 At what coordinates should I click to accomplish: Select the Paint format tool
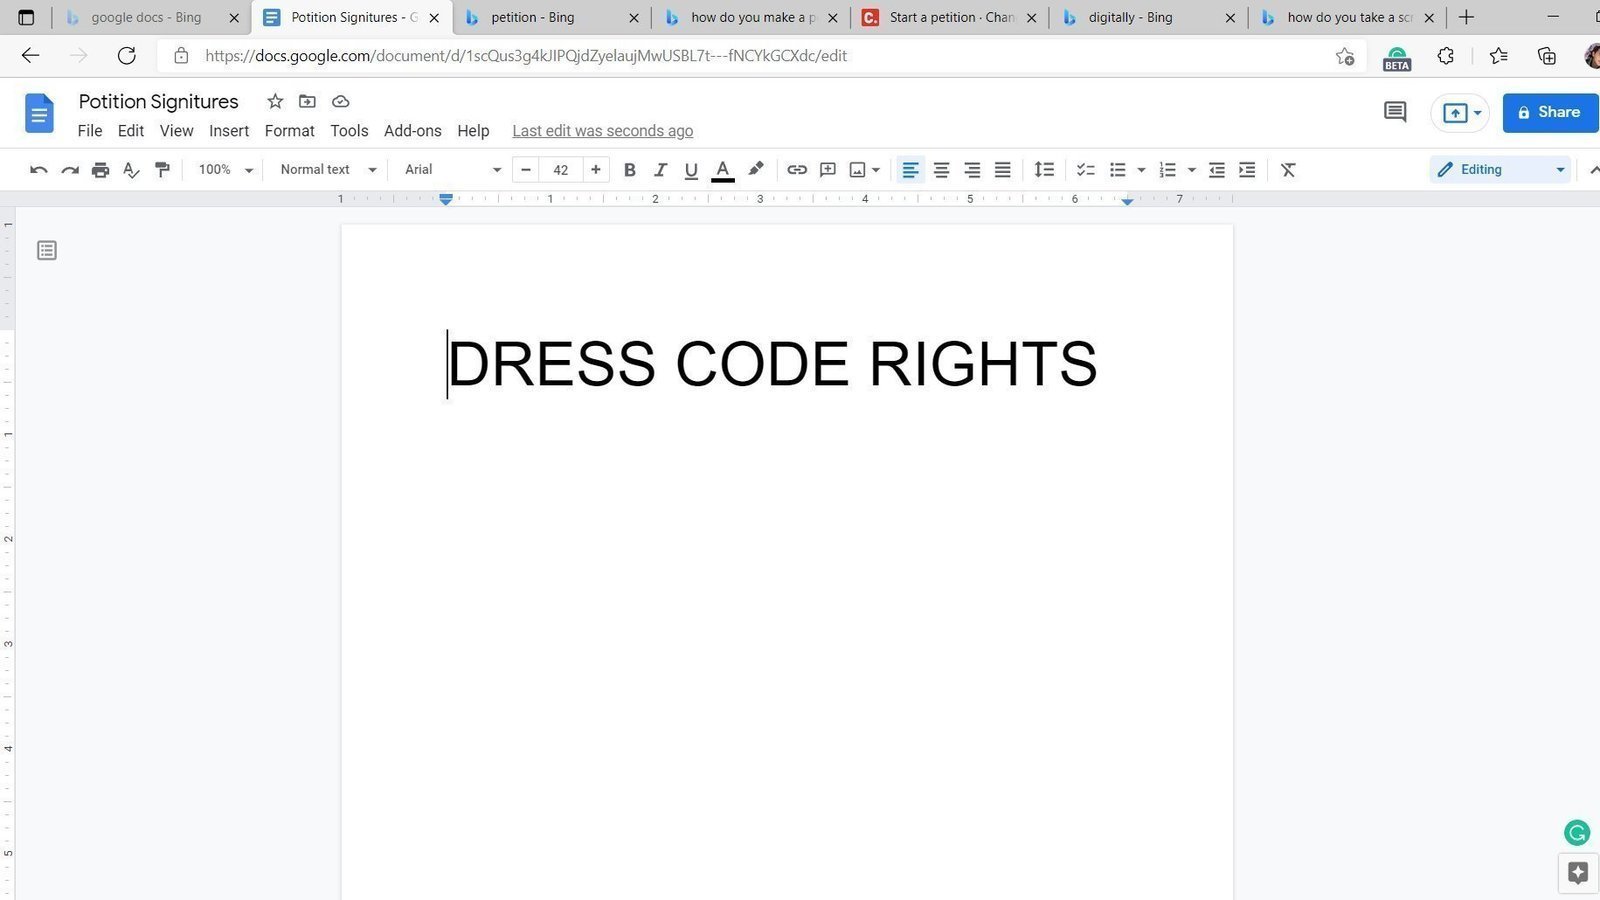[162, 169]
